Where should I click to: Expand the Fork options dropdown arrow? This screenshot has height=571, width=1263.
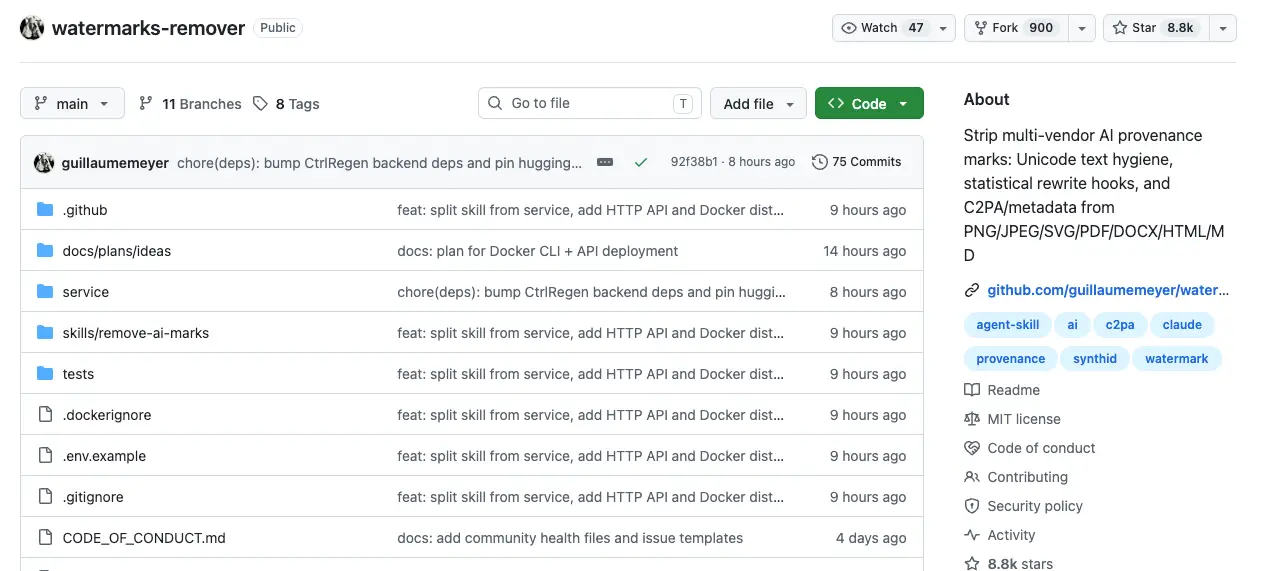[x=1082, y=28]
